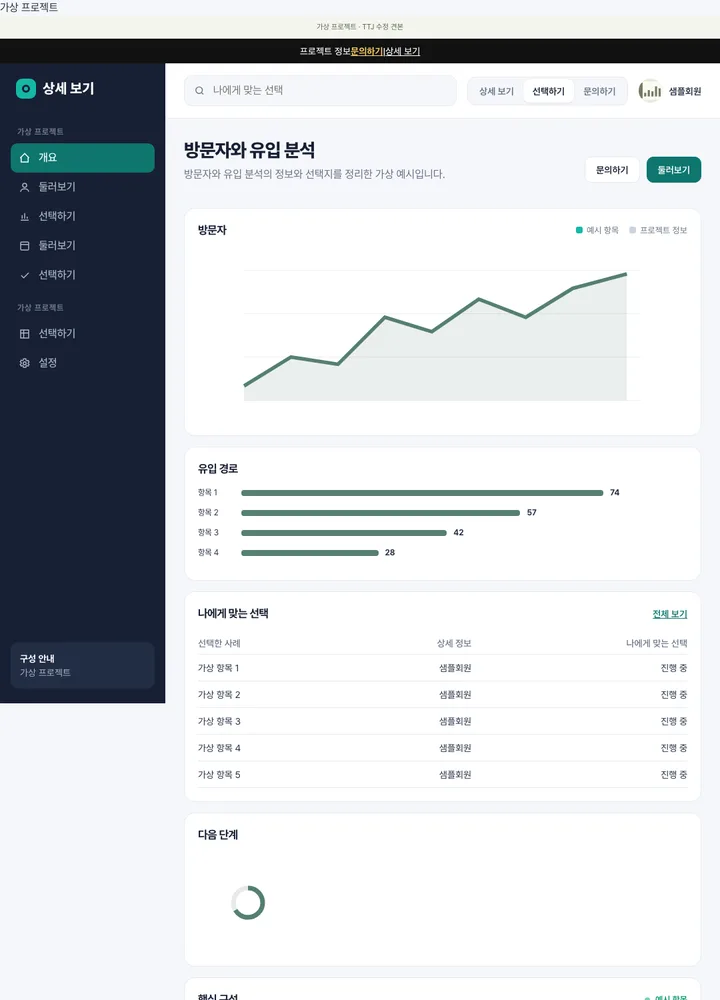Open 상세 보기 link in black banner
The width and height of the screenshot is (720, 1000).
point(402,51)
